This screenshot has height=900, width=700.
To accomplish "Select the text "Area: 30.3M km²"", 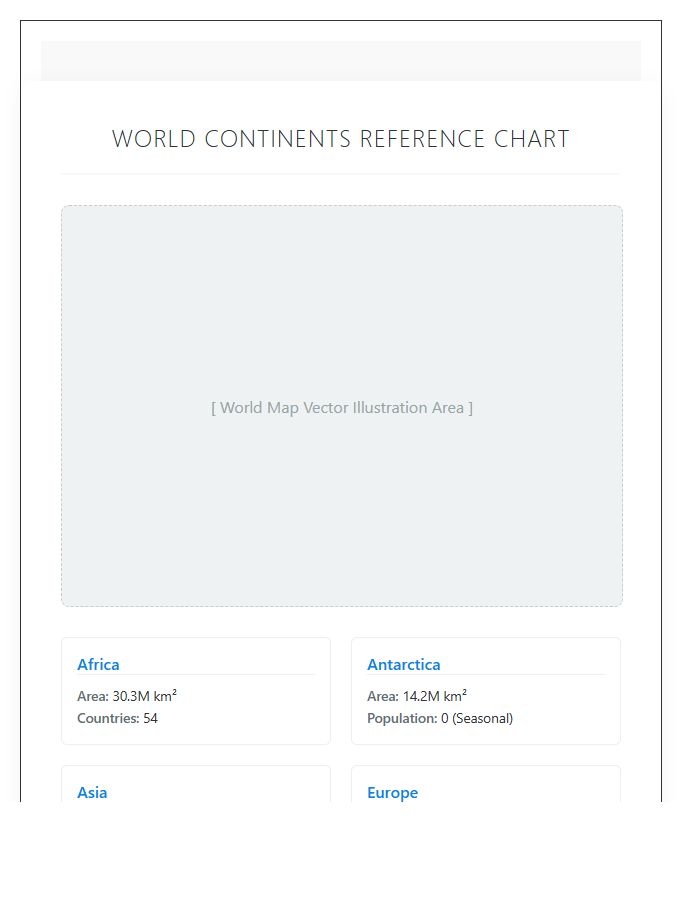I will [127, 696].
